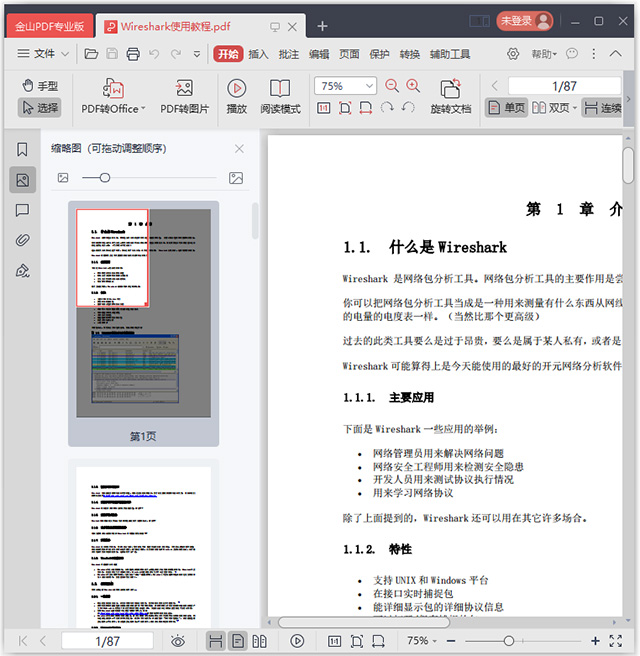Start slideshow with the 播放 button
Screen dimensions: 640x656
(237, 96)
